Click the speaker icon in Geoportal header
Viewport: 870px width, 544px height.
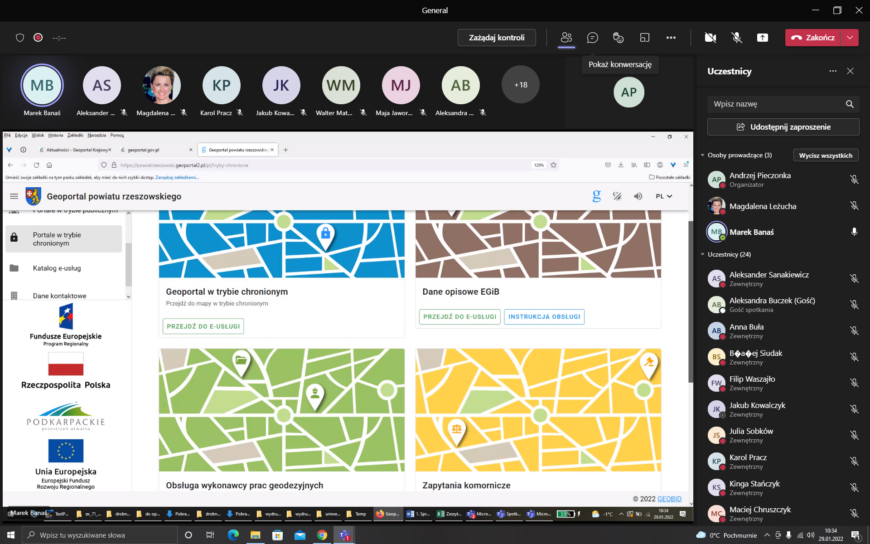point(638,196)
